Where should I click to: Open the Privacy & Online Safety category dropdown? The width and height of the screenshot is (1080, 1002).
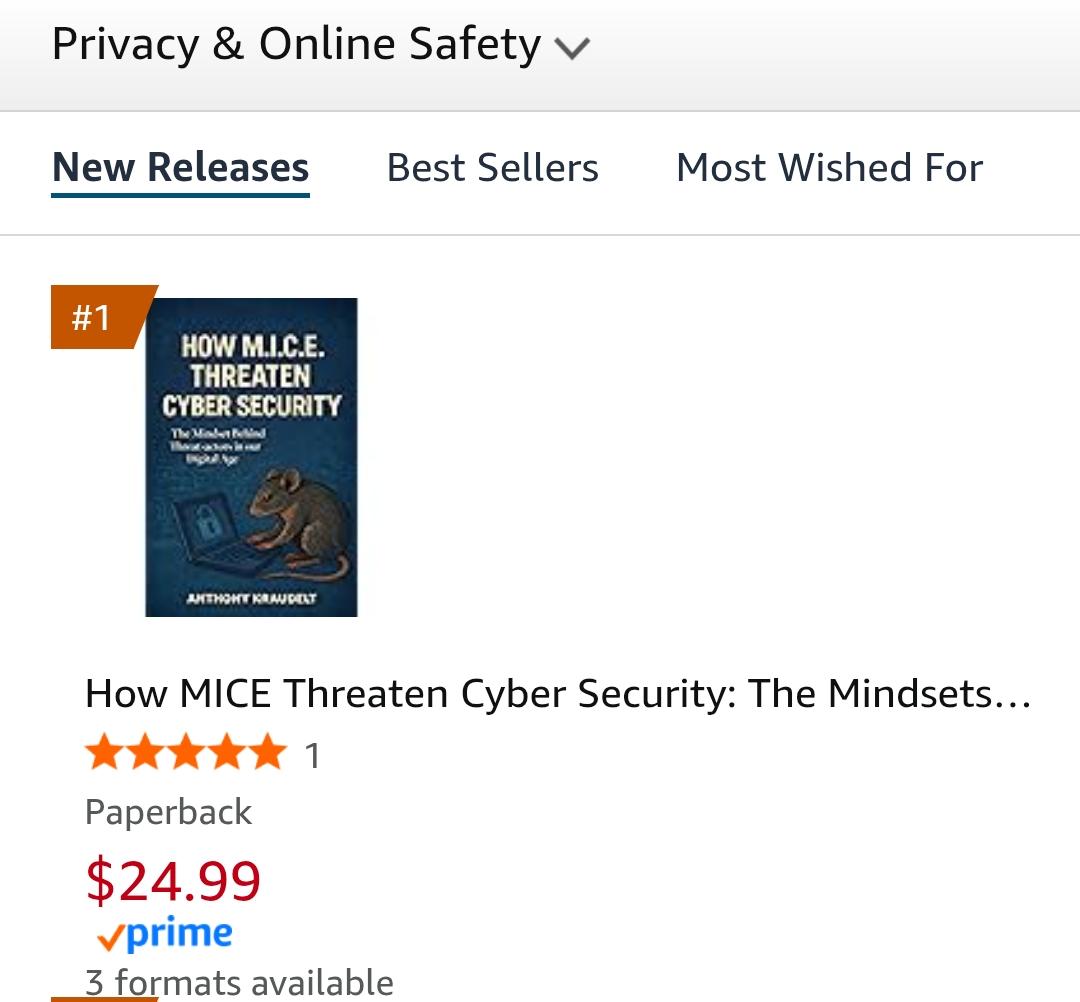tap(296, 45)
